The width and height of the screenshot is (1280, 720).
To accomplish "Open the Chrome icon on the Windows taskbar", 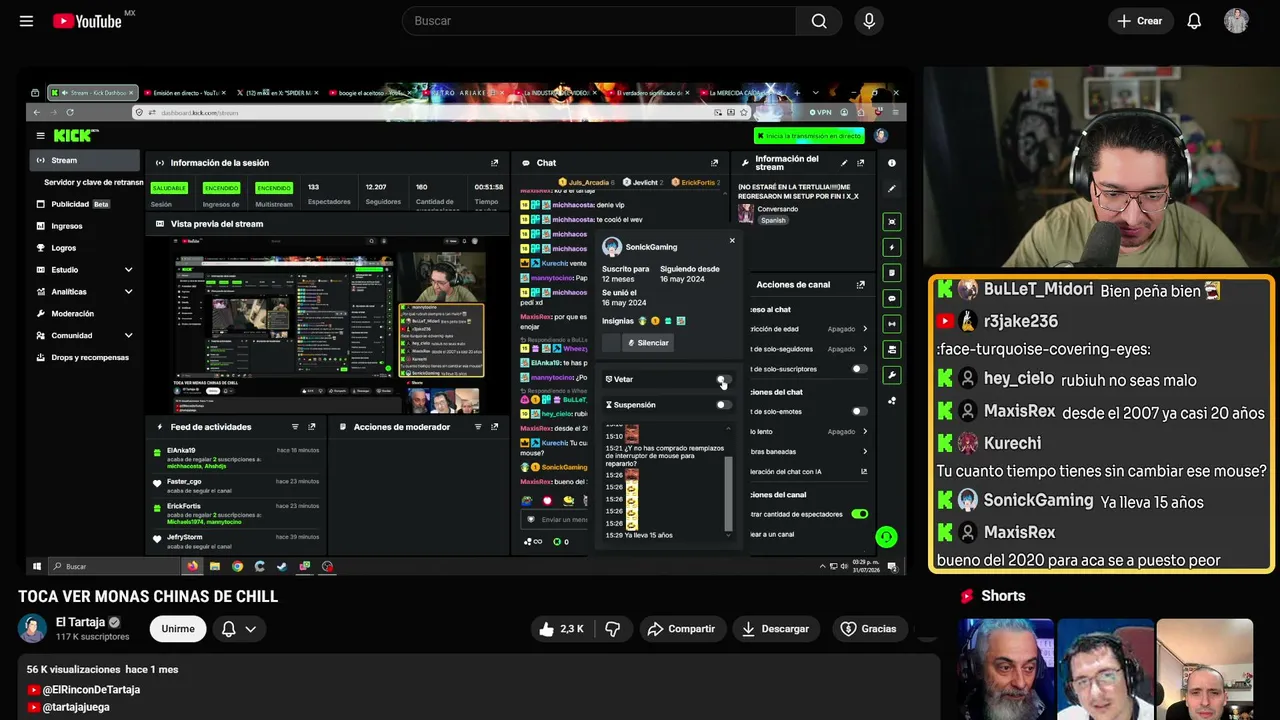I will tap(237, 566).
